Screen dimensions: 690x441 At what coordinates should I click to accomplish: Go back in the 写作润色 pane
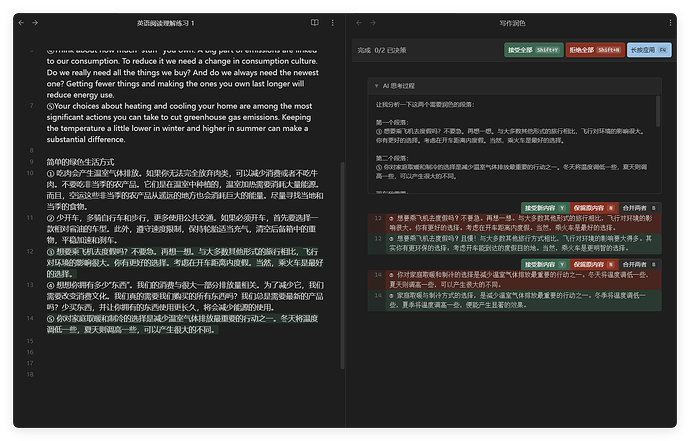(359, 22)
